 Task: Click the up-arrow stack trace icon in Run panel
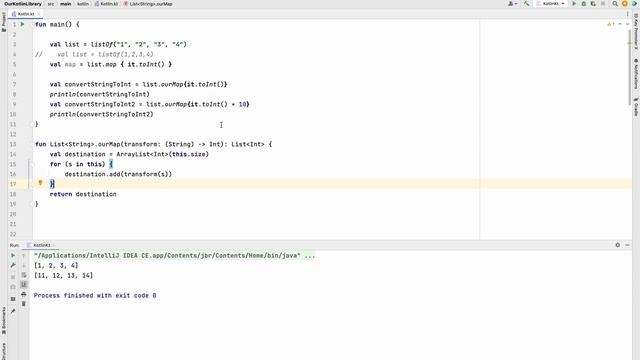24,256
